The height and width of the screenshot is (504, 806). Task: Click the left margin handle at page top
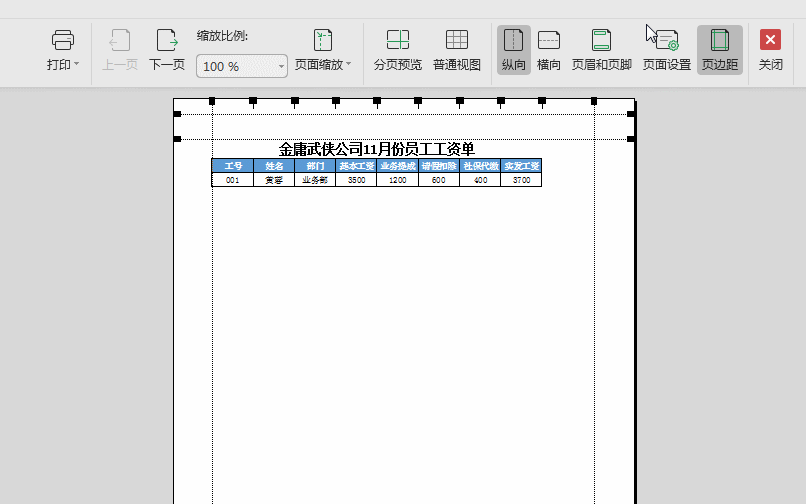(212, 101)
